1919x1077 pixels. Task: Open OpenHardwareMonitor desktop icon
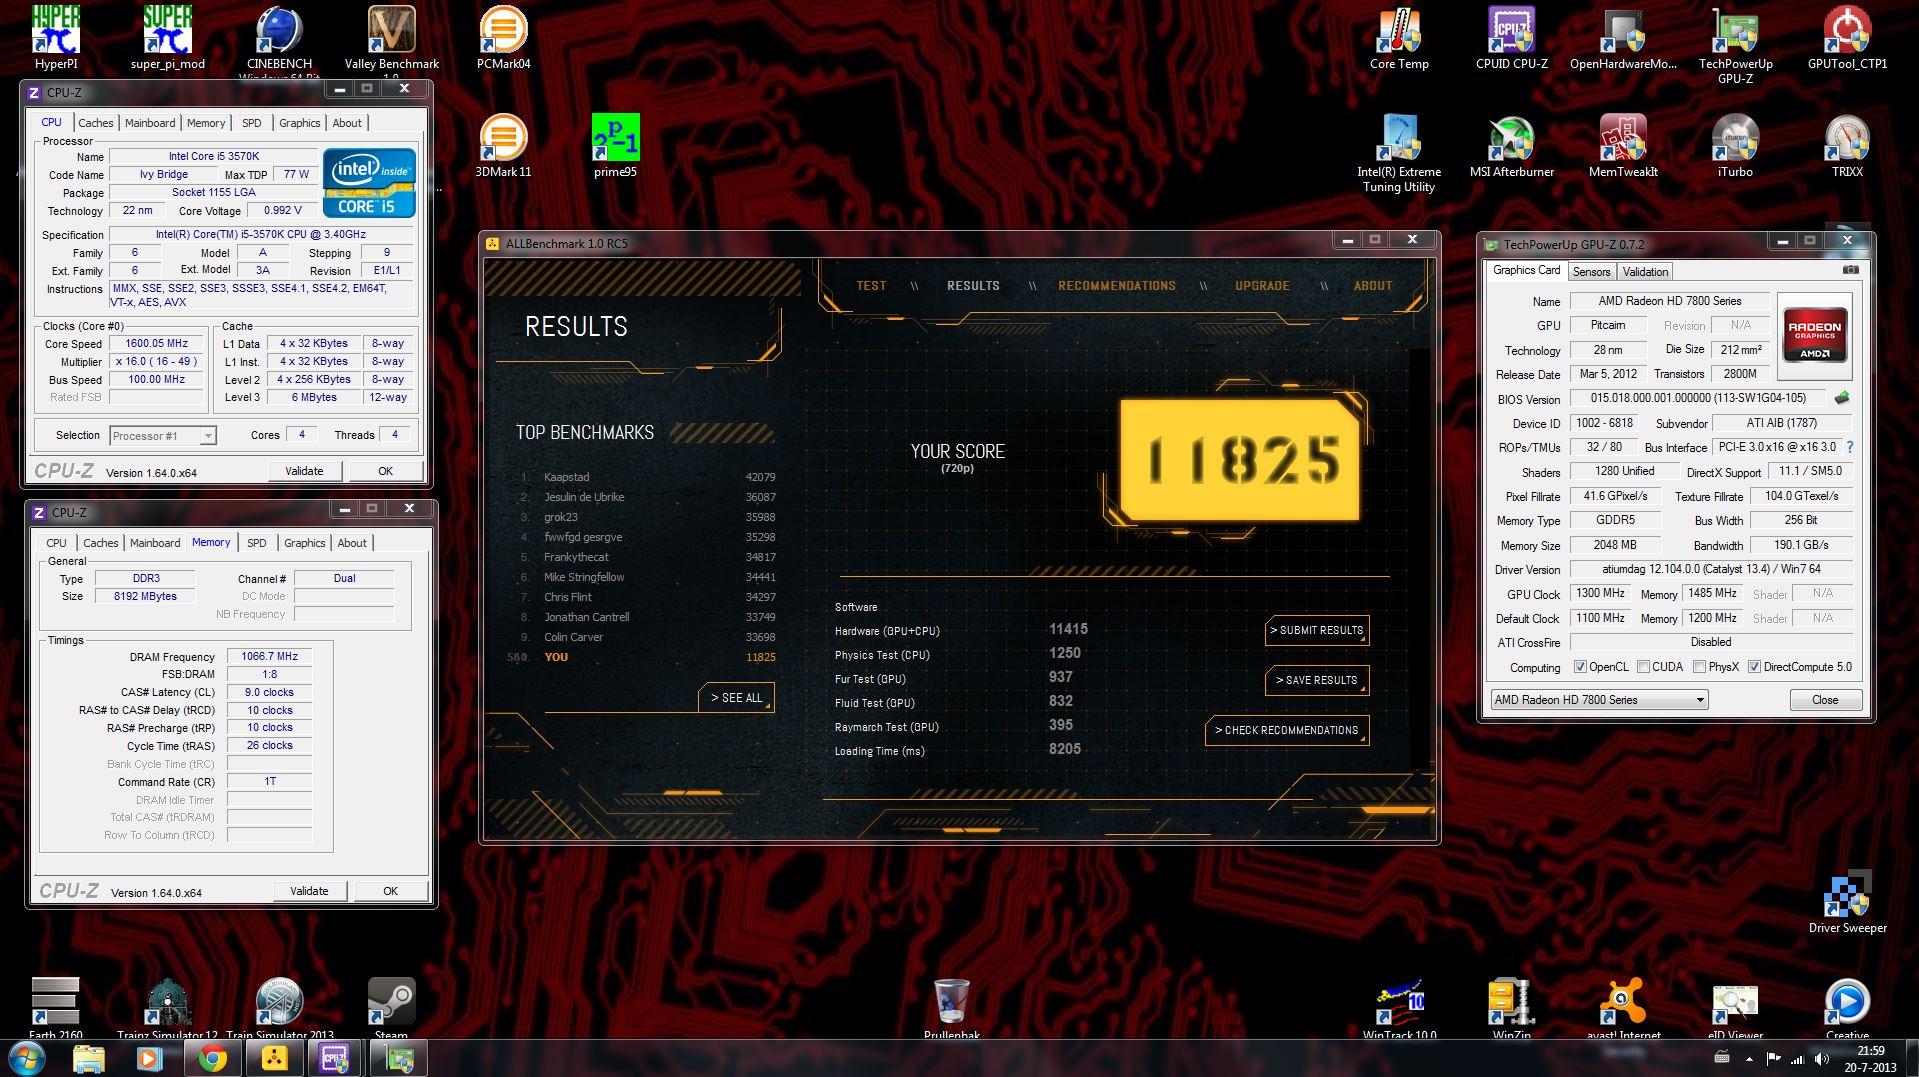(x=1623, y=38)
